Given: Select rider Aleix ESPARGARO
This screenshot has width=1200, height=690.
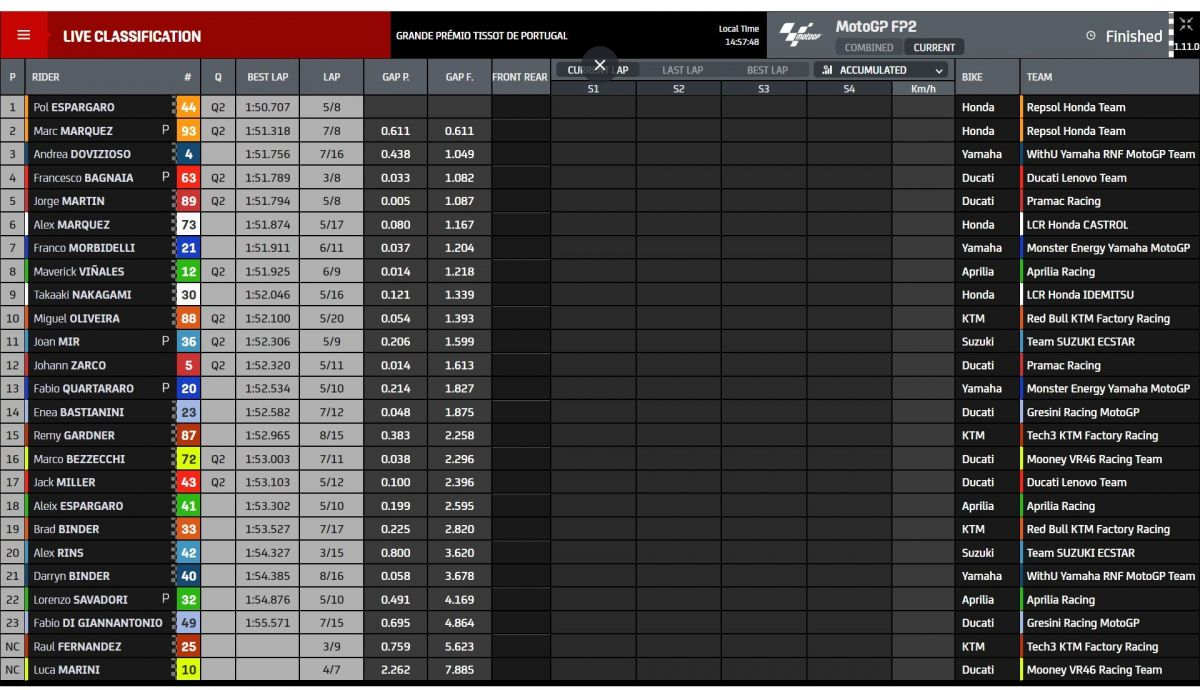Looking at the screenshot, I should [x=78, y=506].
